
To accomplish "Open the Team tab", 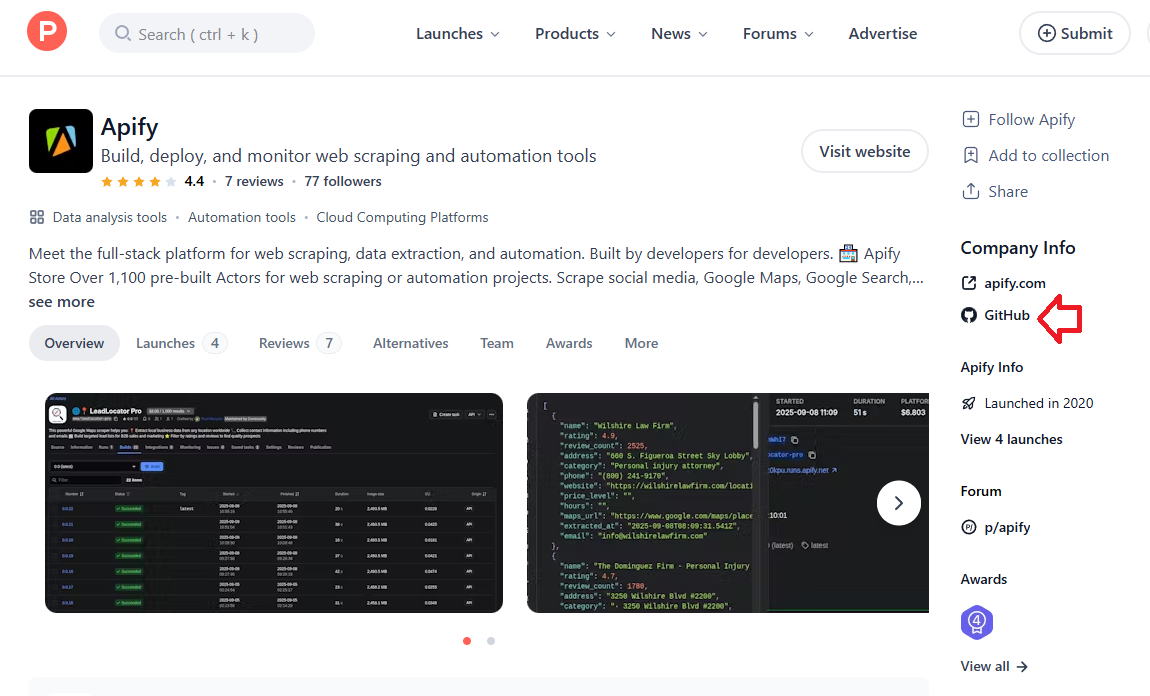I will (497, 343).
